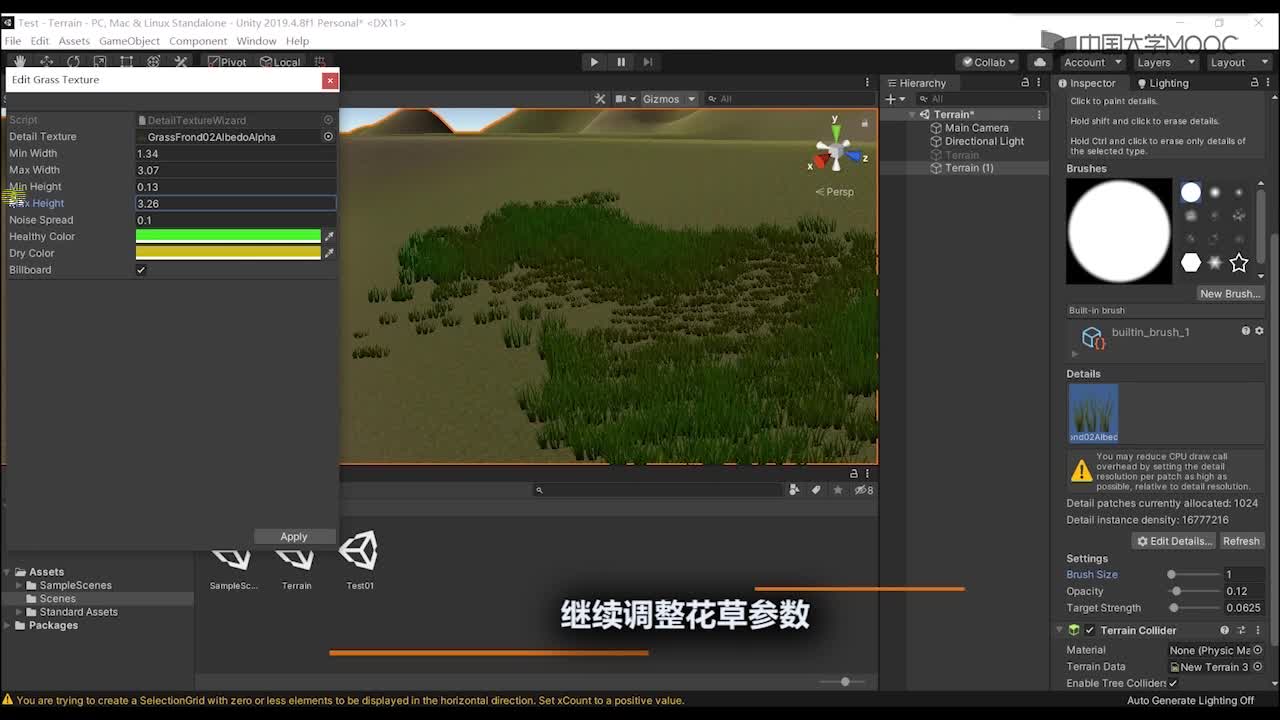Click the Healthy Color eyedropper
1280x720 pixels.
click(x=329, y=237)
